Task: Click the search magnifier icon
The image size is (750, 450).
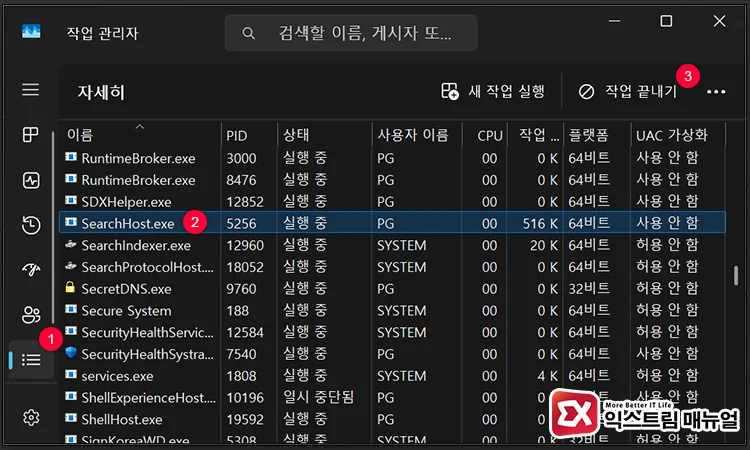Action: [248, 33]
